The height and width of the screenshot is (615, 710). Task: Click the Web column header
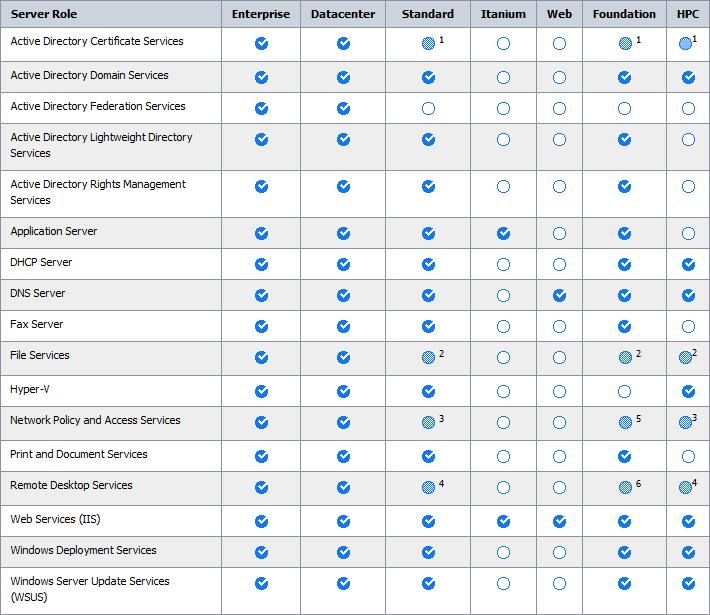[559, 14]
